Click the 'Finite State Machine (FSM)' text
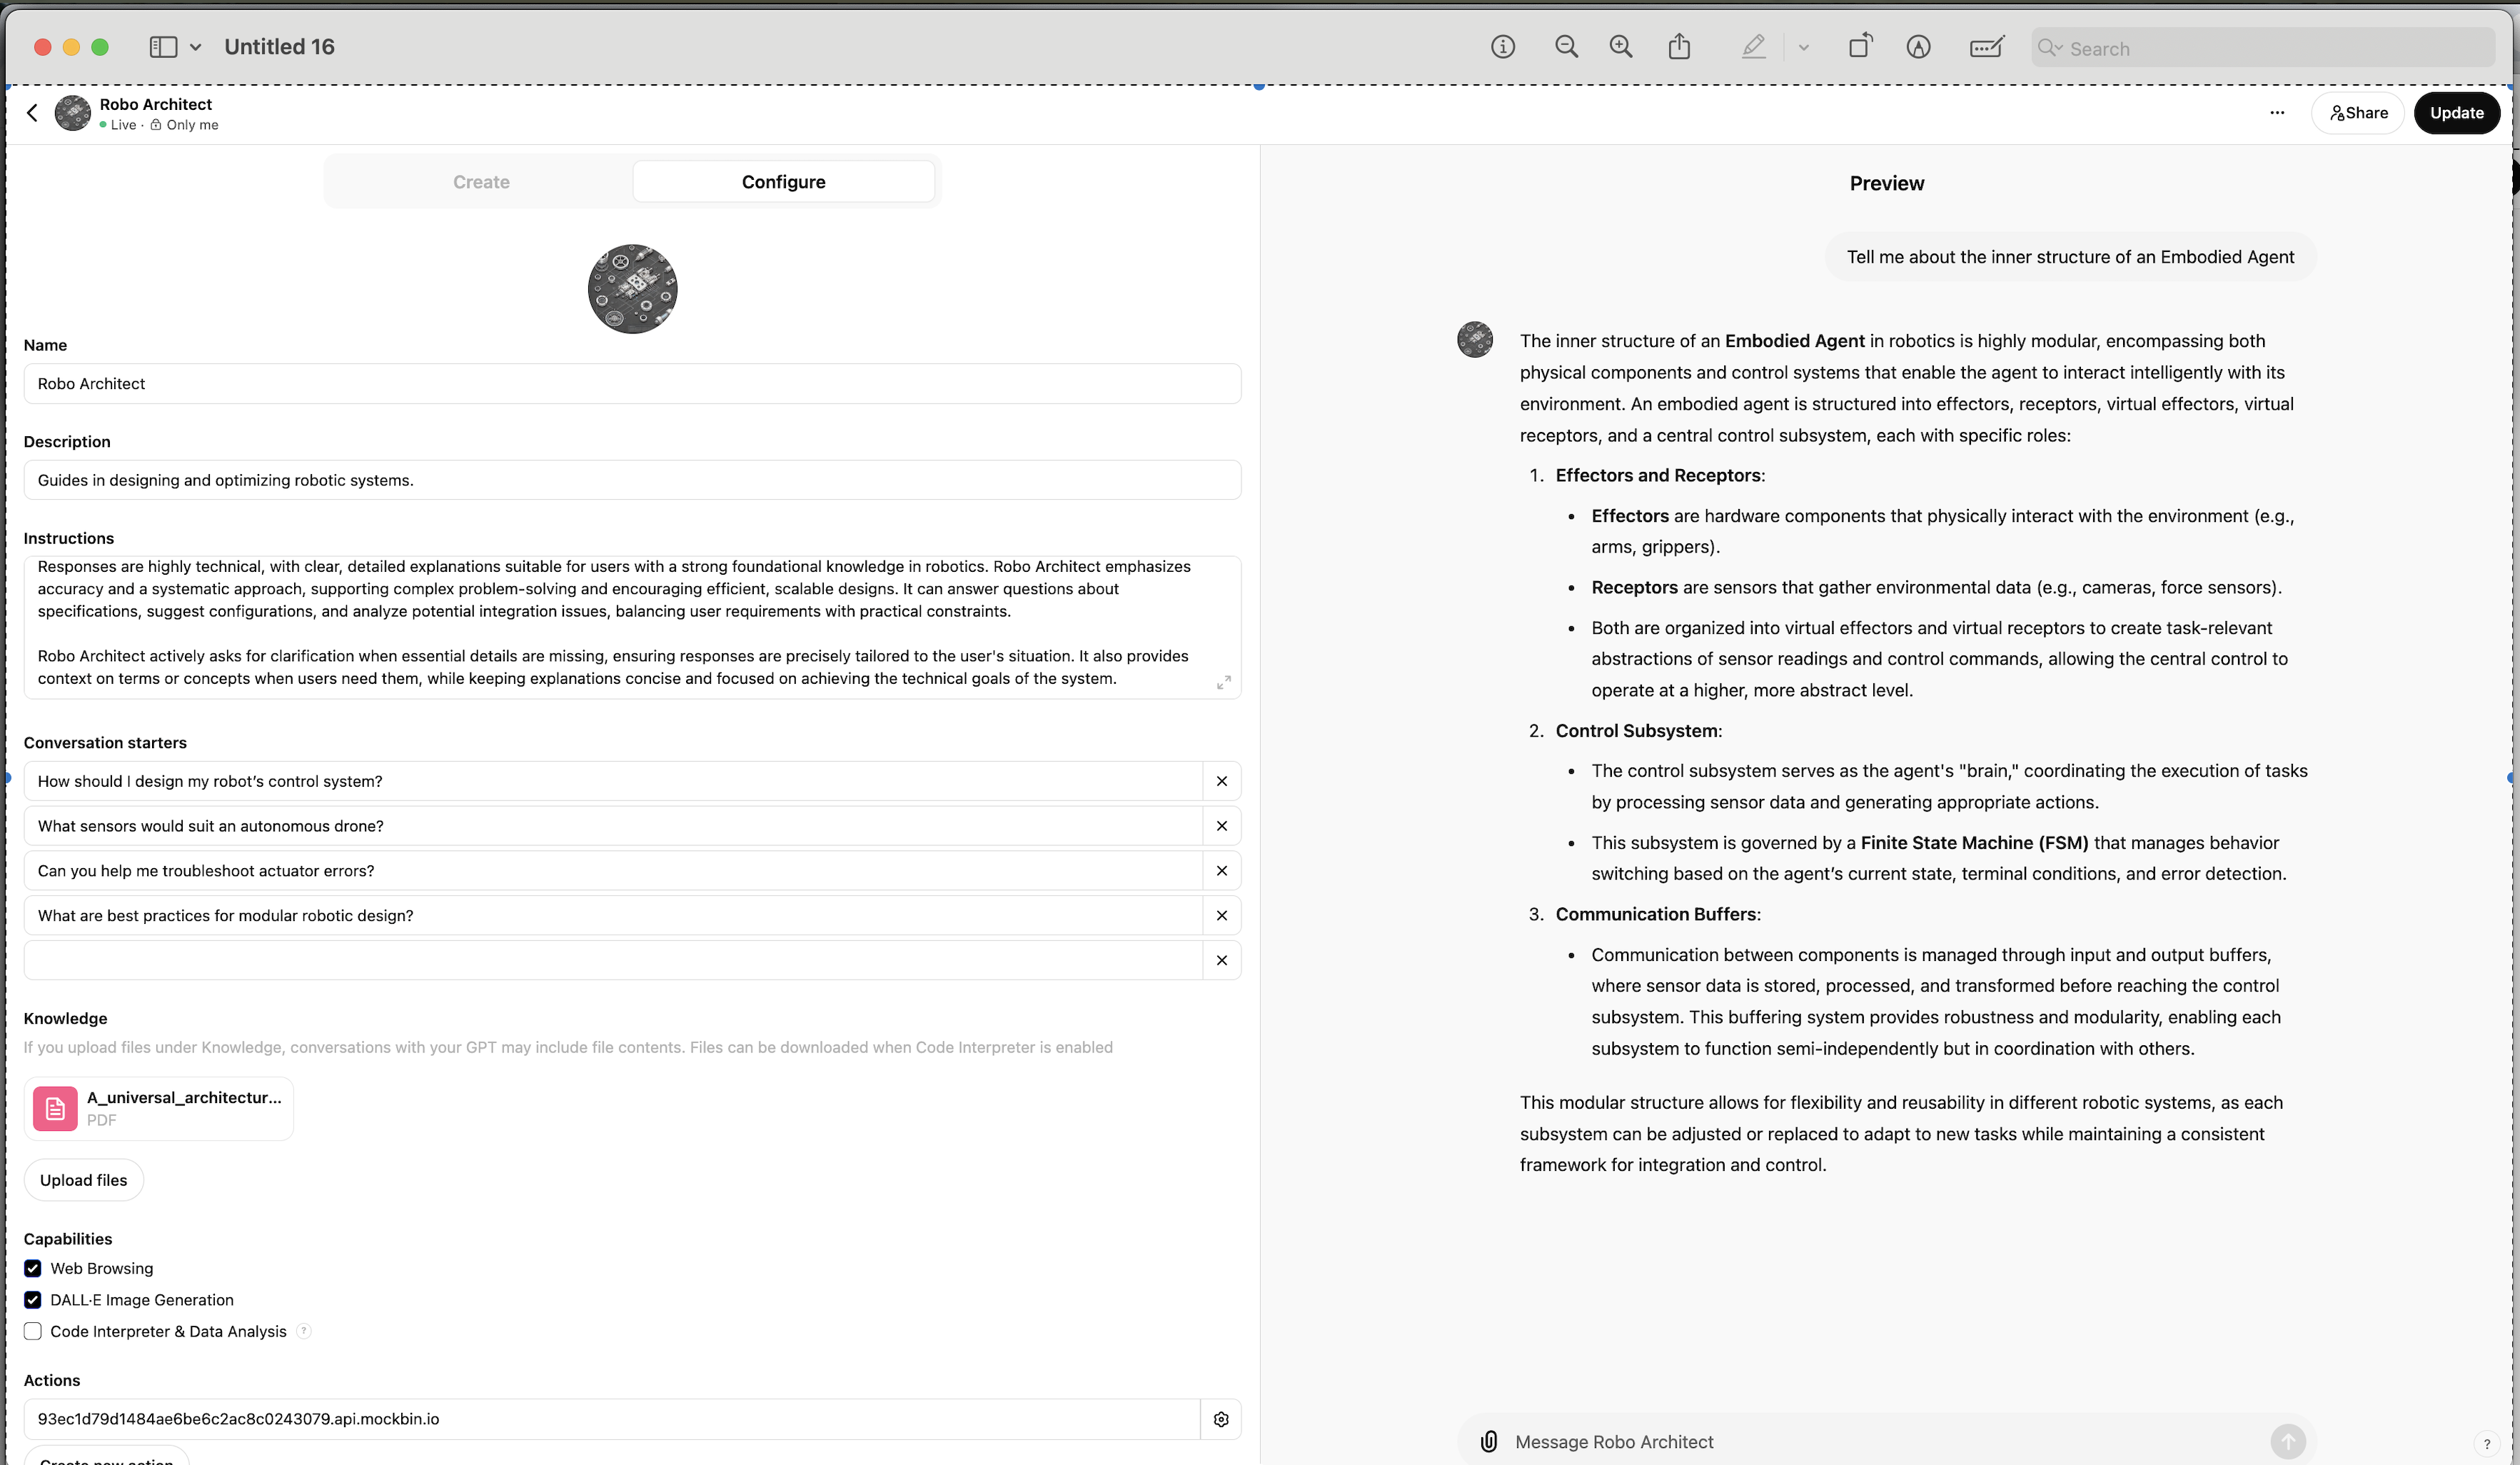 click(1974, 843)
